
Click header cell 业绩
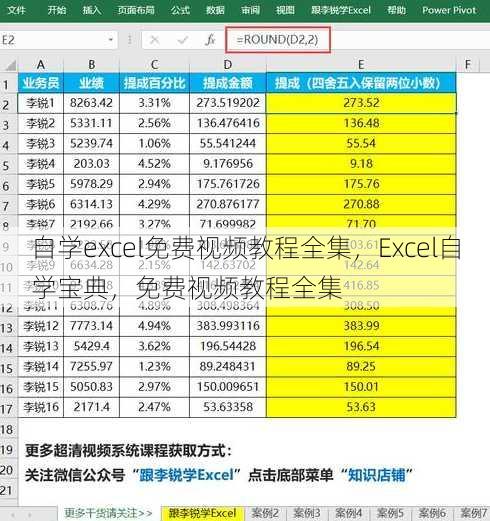(x=91, y=83)
